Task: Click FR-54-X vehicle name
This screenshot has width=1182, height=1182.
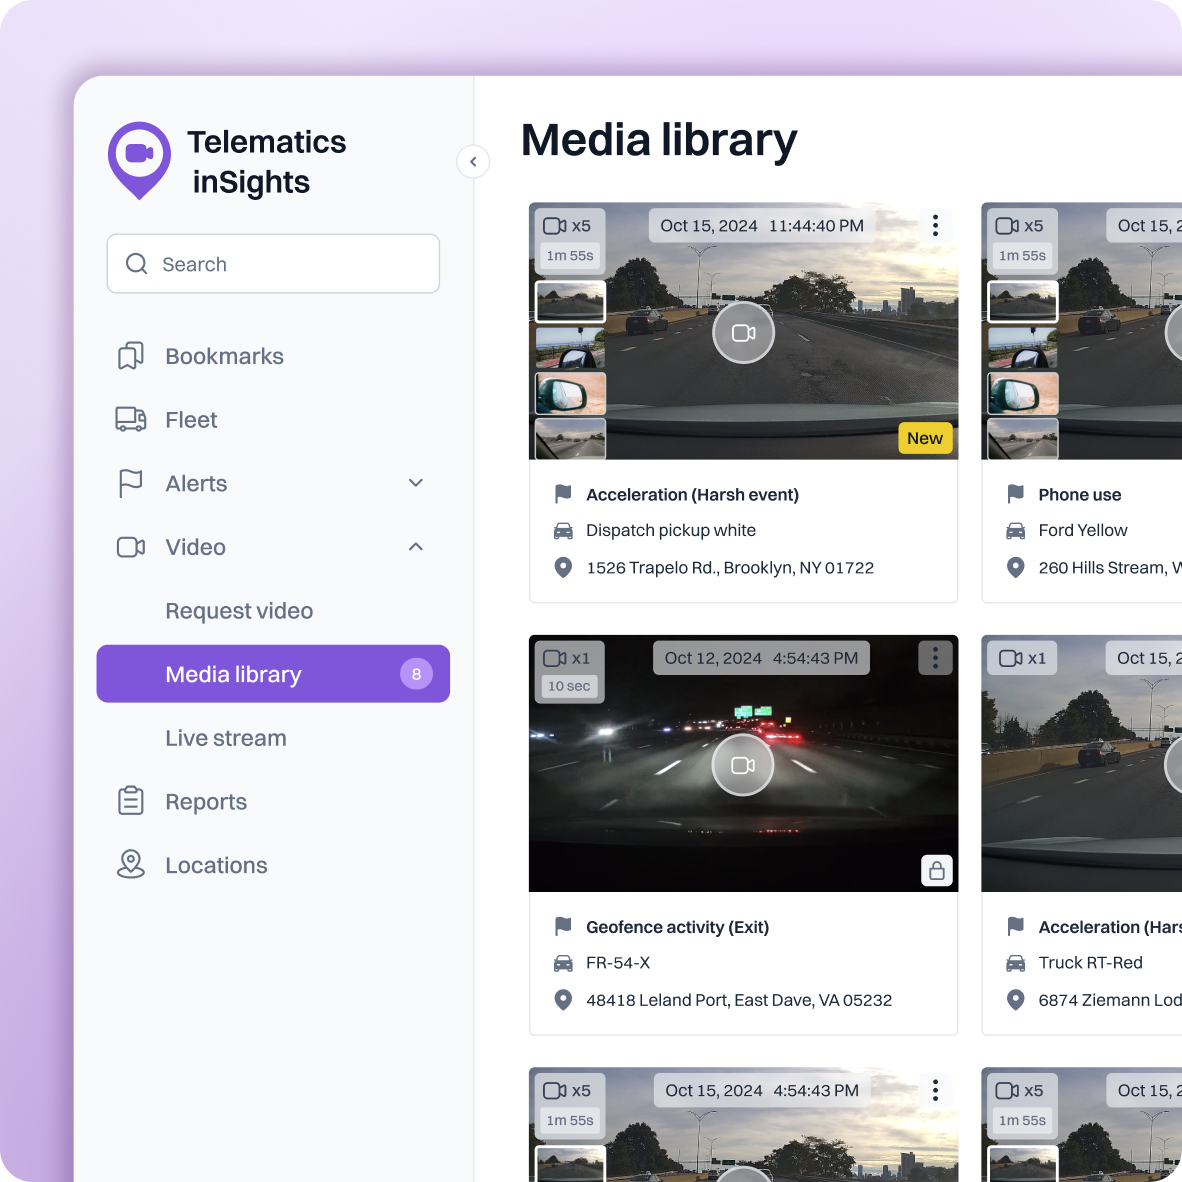Action: (x=617, y=963)
